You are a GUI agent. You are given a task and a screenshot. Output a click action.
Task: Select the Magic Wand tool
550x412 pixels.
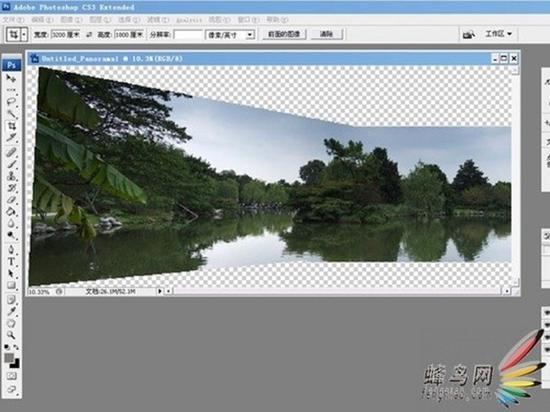point(11,114)
